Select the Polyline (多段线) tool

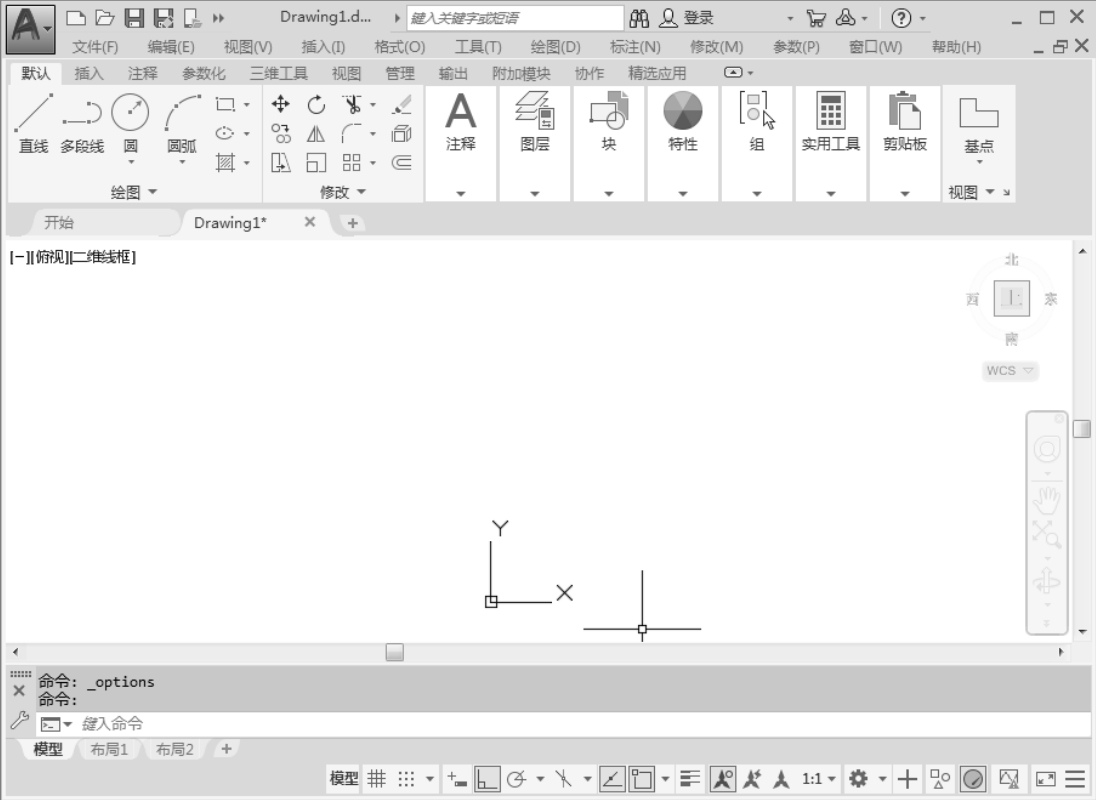pos(82,124)
